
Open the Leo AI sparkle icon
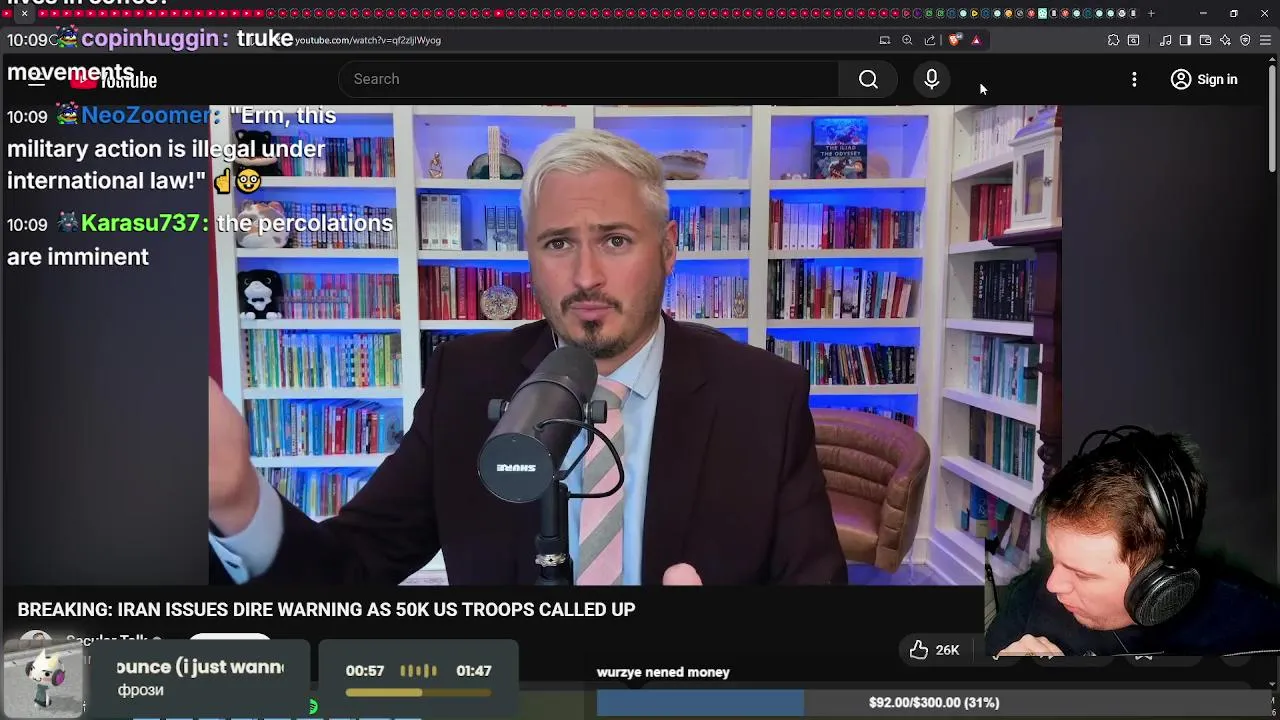click(x=1225, y=40)
